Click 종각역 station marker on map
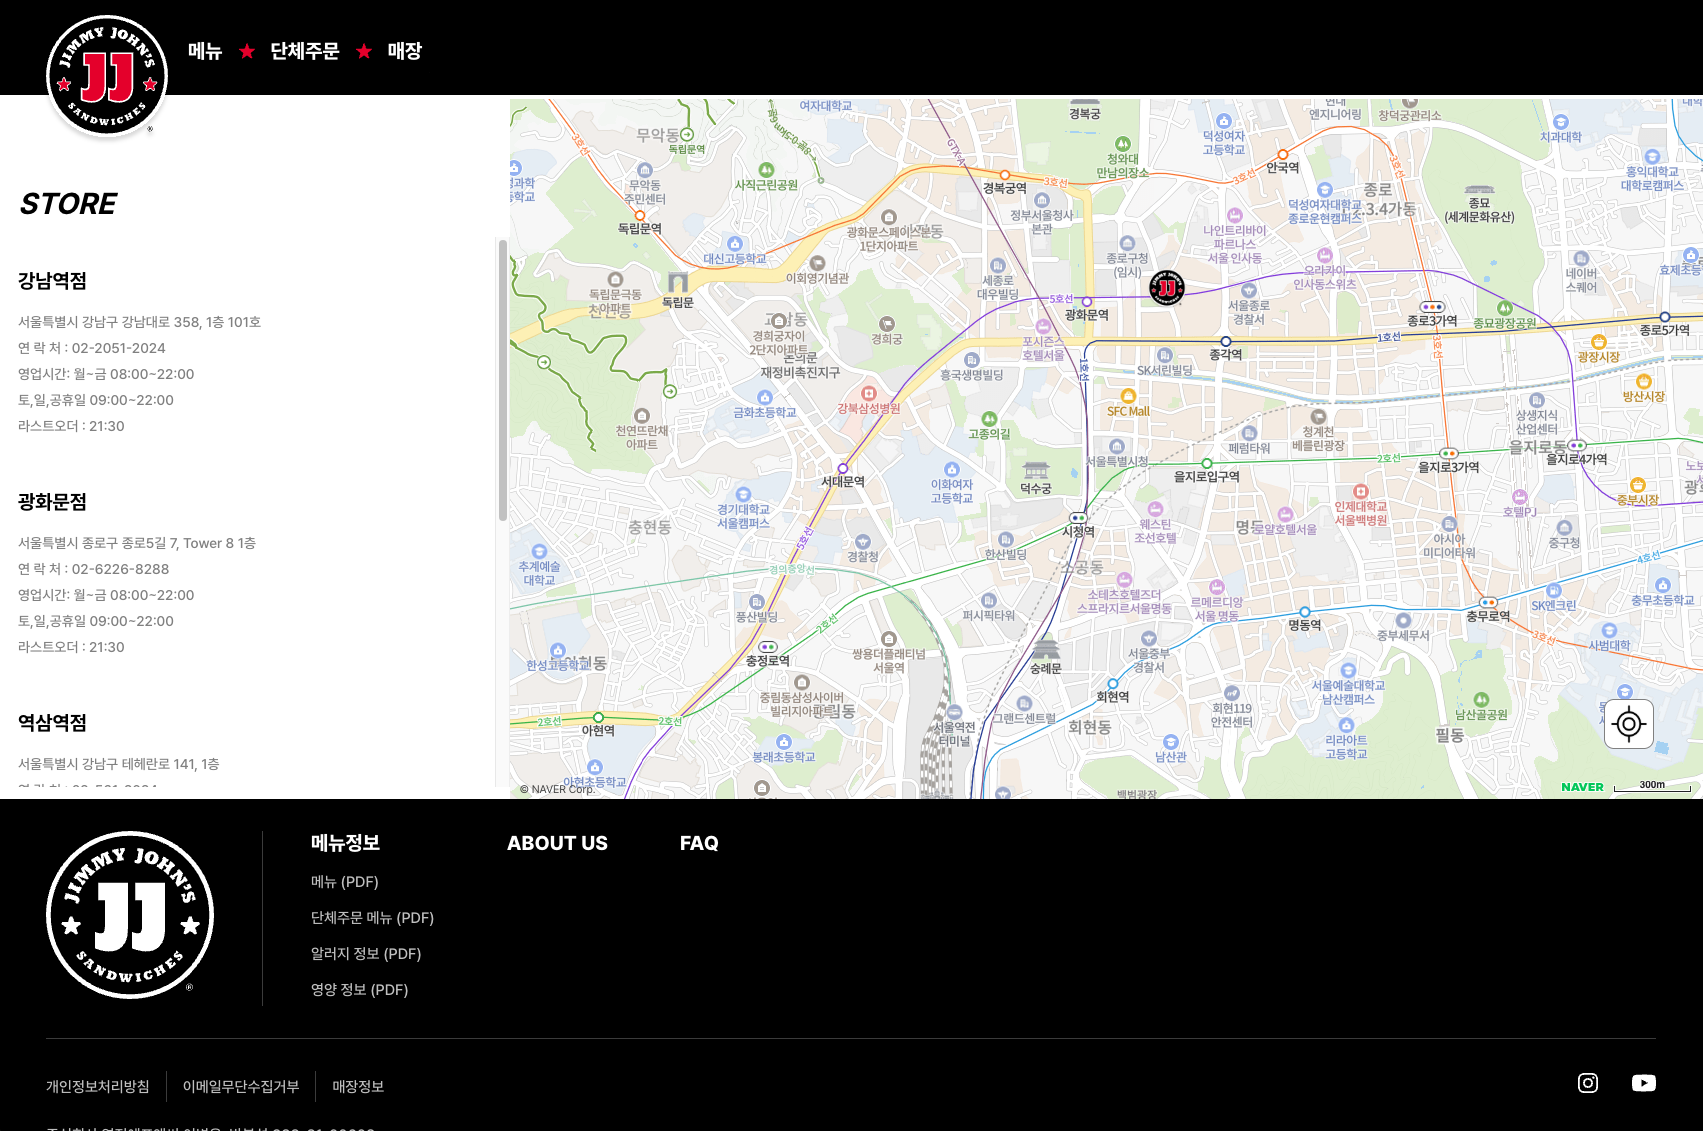 click(1226, 342)
